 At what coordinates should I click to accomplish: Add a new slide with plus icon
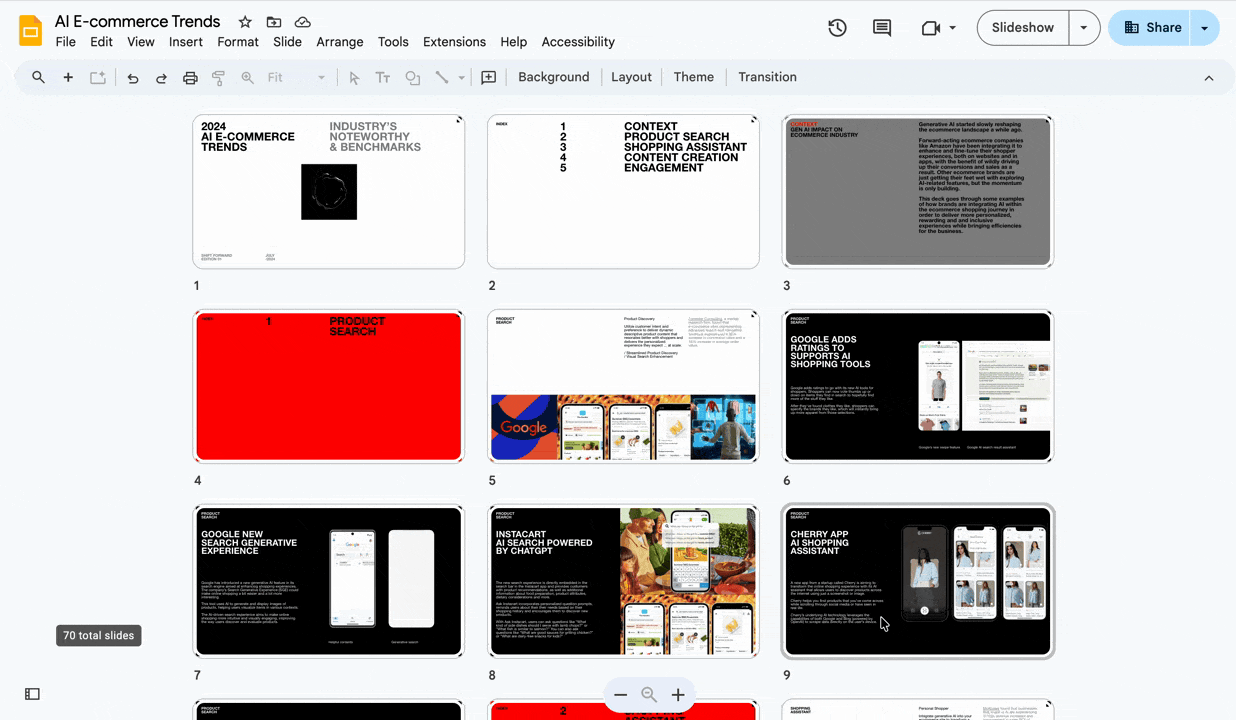tap(68, 77)
